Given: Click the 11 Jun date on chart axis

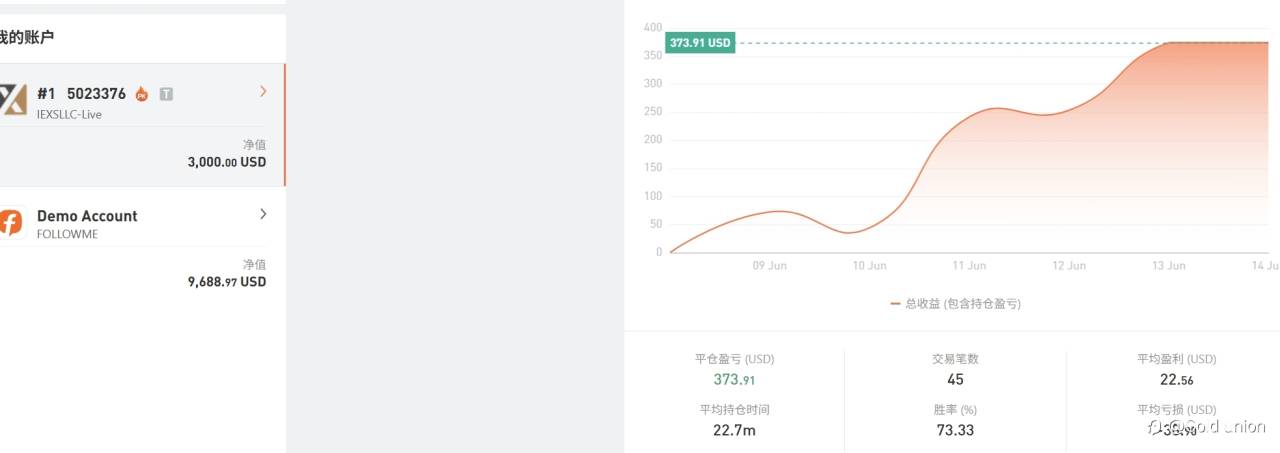Looking at the screenshot, I should point(969,266).
